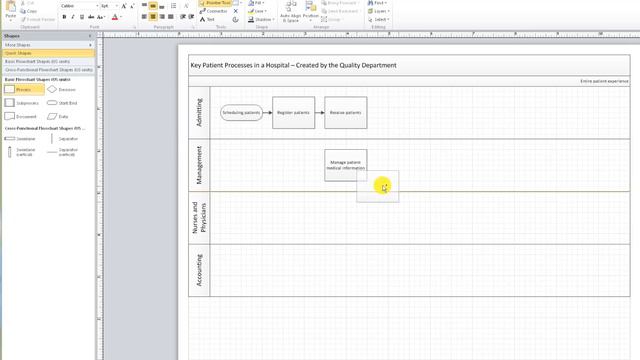The height and width of the screenshot is (360, 640).
Task: Open the Change Case (Aa) dropdown
Action: coord(101,17)
